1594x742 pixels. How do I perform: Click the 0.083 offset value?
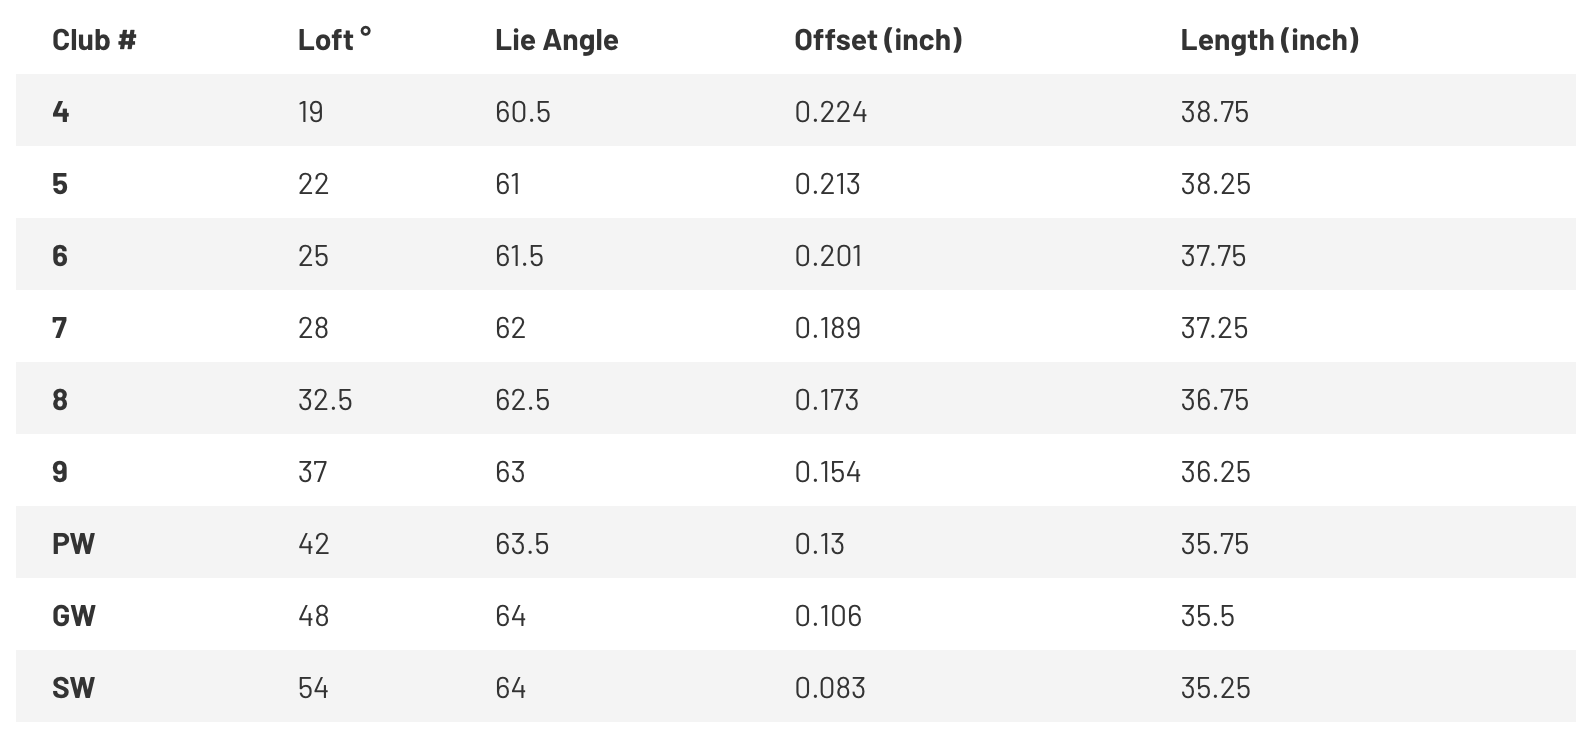pos(829,688)
